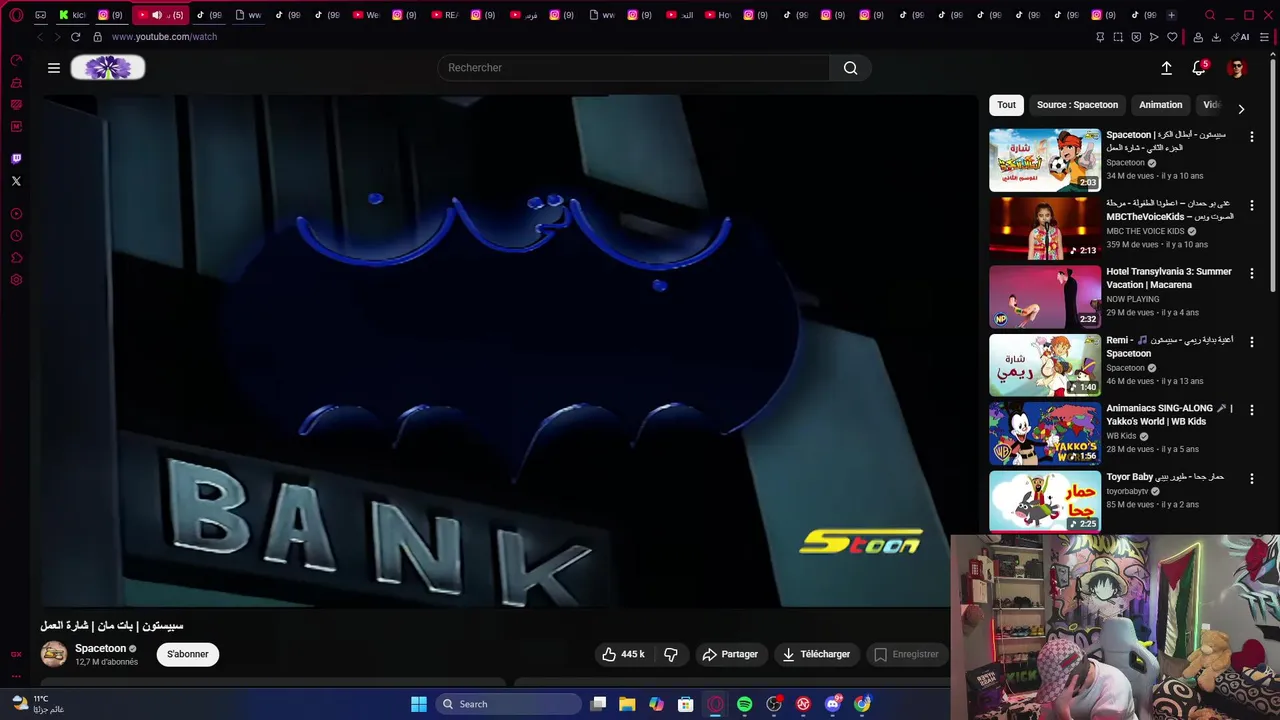
Task: Click the padlock site info icon
Action: pyautogui.click(x=97, y=37)
